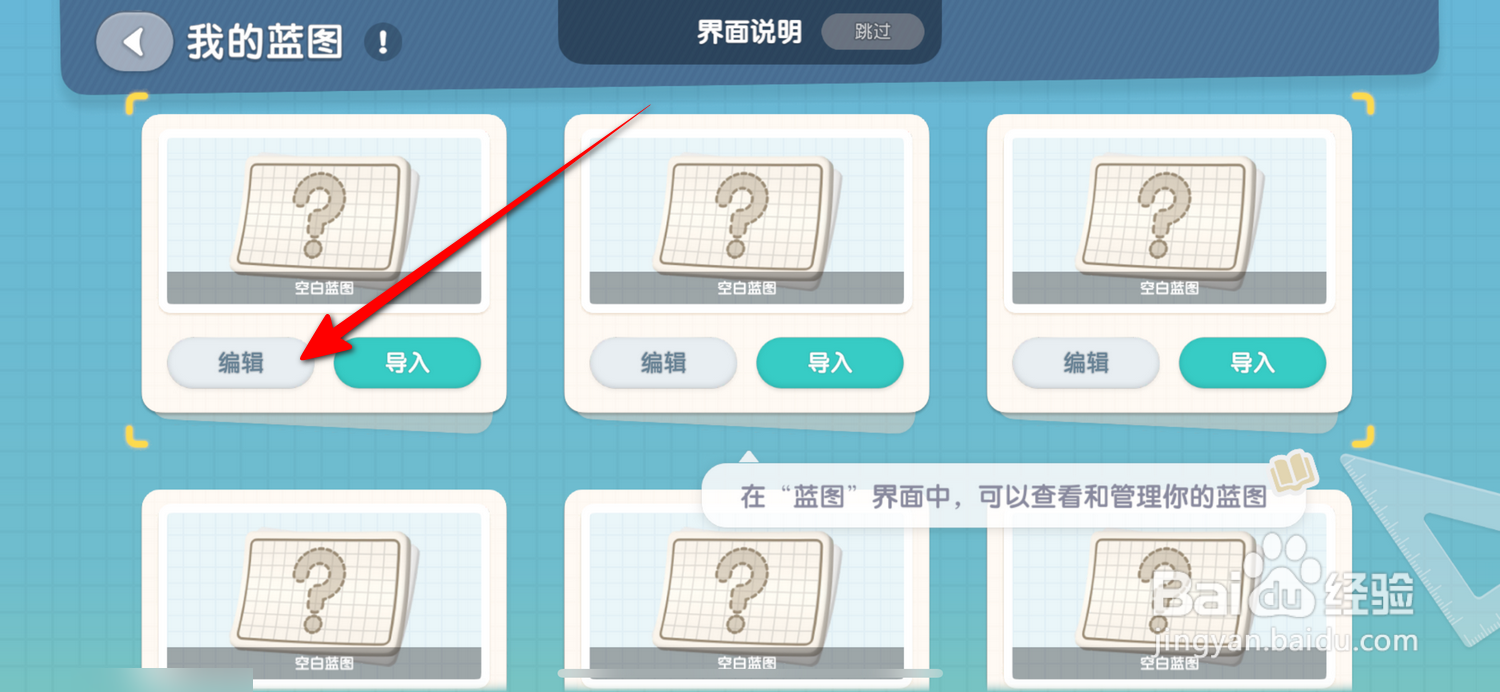Tap the 界面说明 tutorial header
This screenshot has height=692, width=1500.
click(x=749, y=32)
